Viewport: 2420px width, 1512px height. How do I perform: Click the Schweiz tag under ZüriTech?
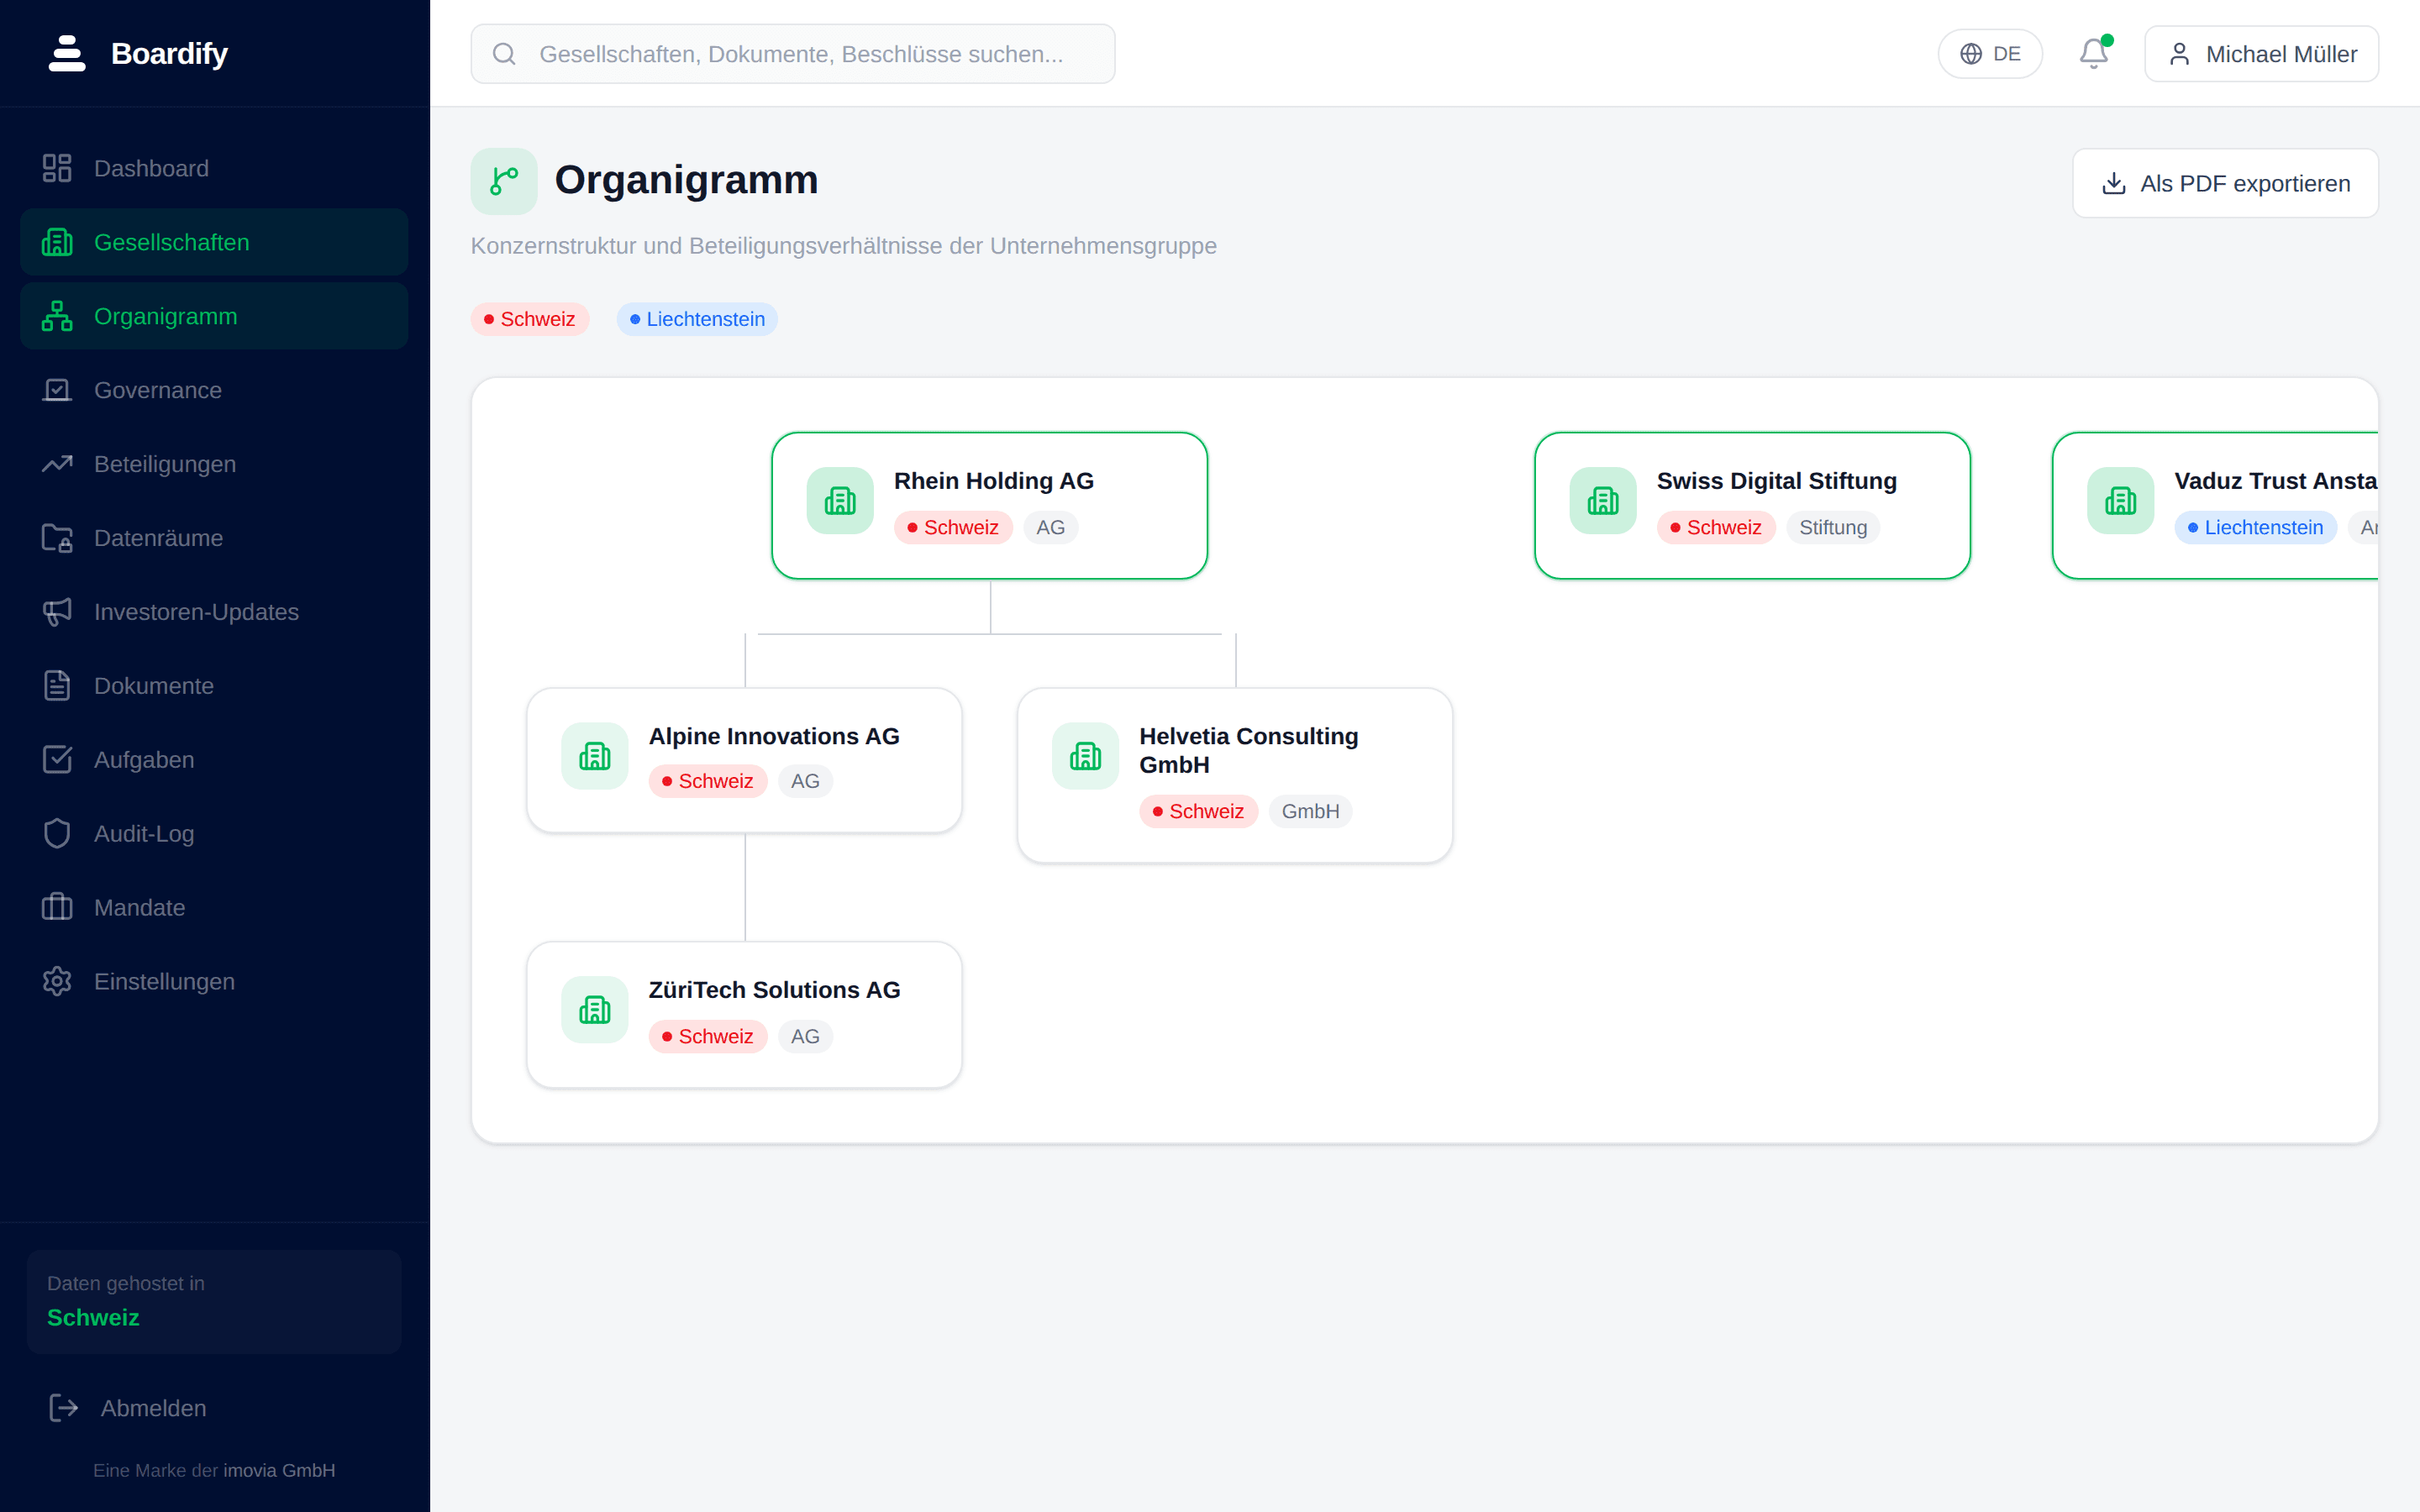(x=708, y=1036)
